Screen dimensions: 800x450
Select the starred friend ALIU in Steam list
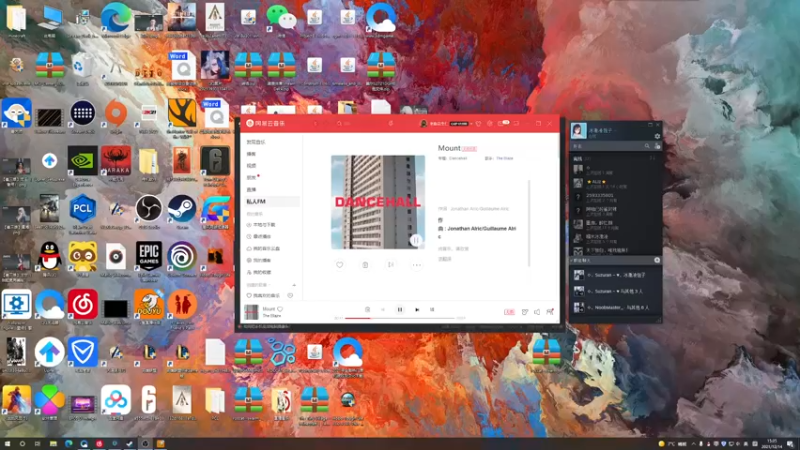click(x=615, y=183)
